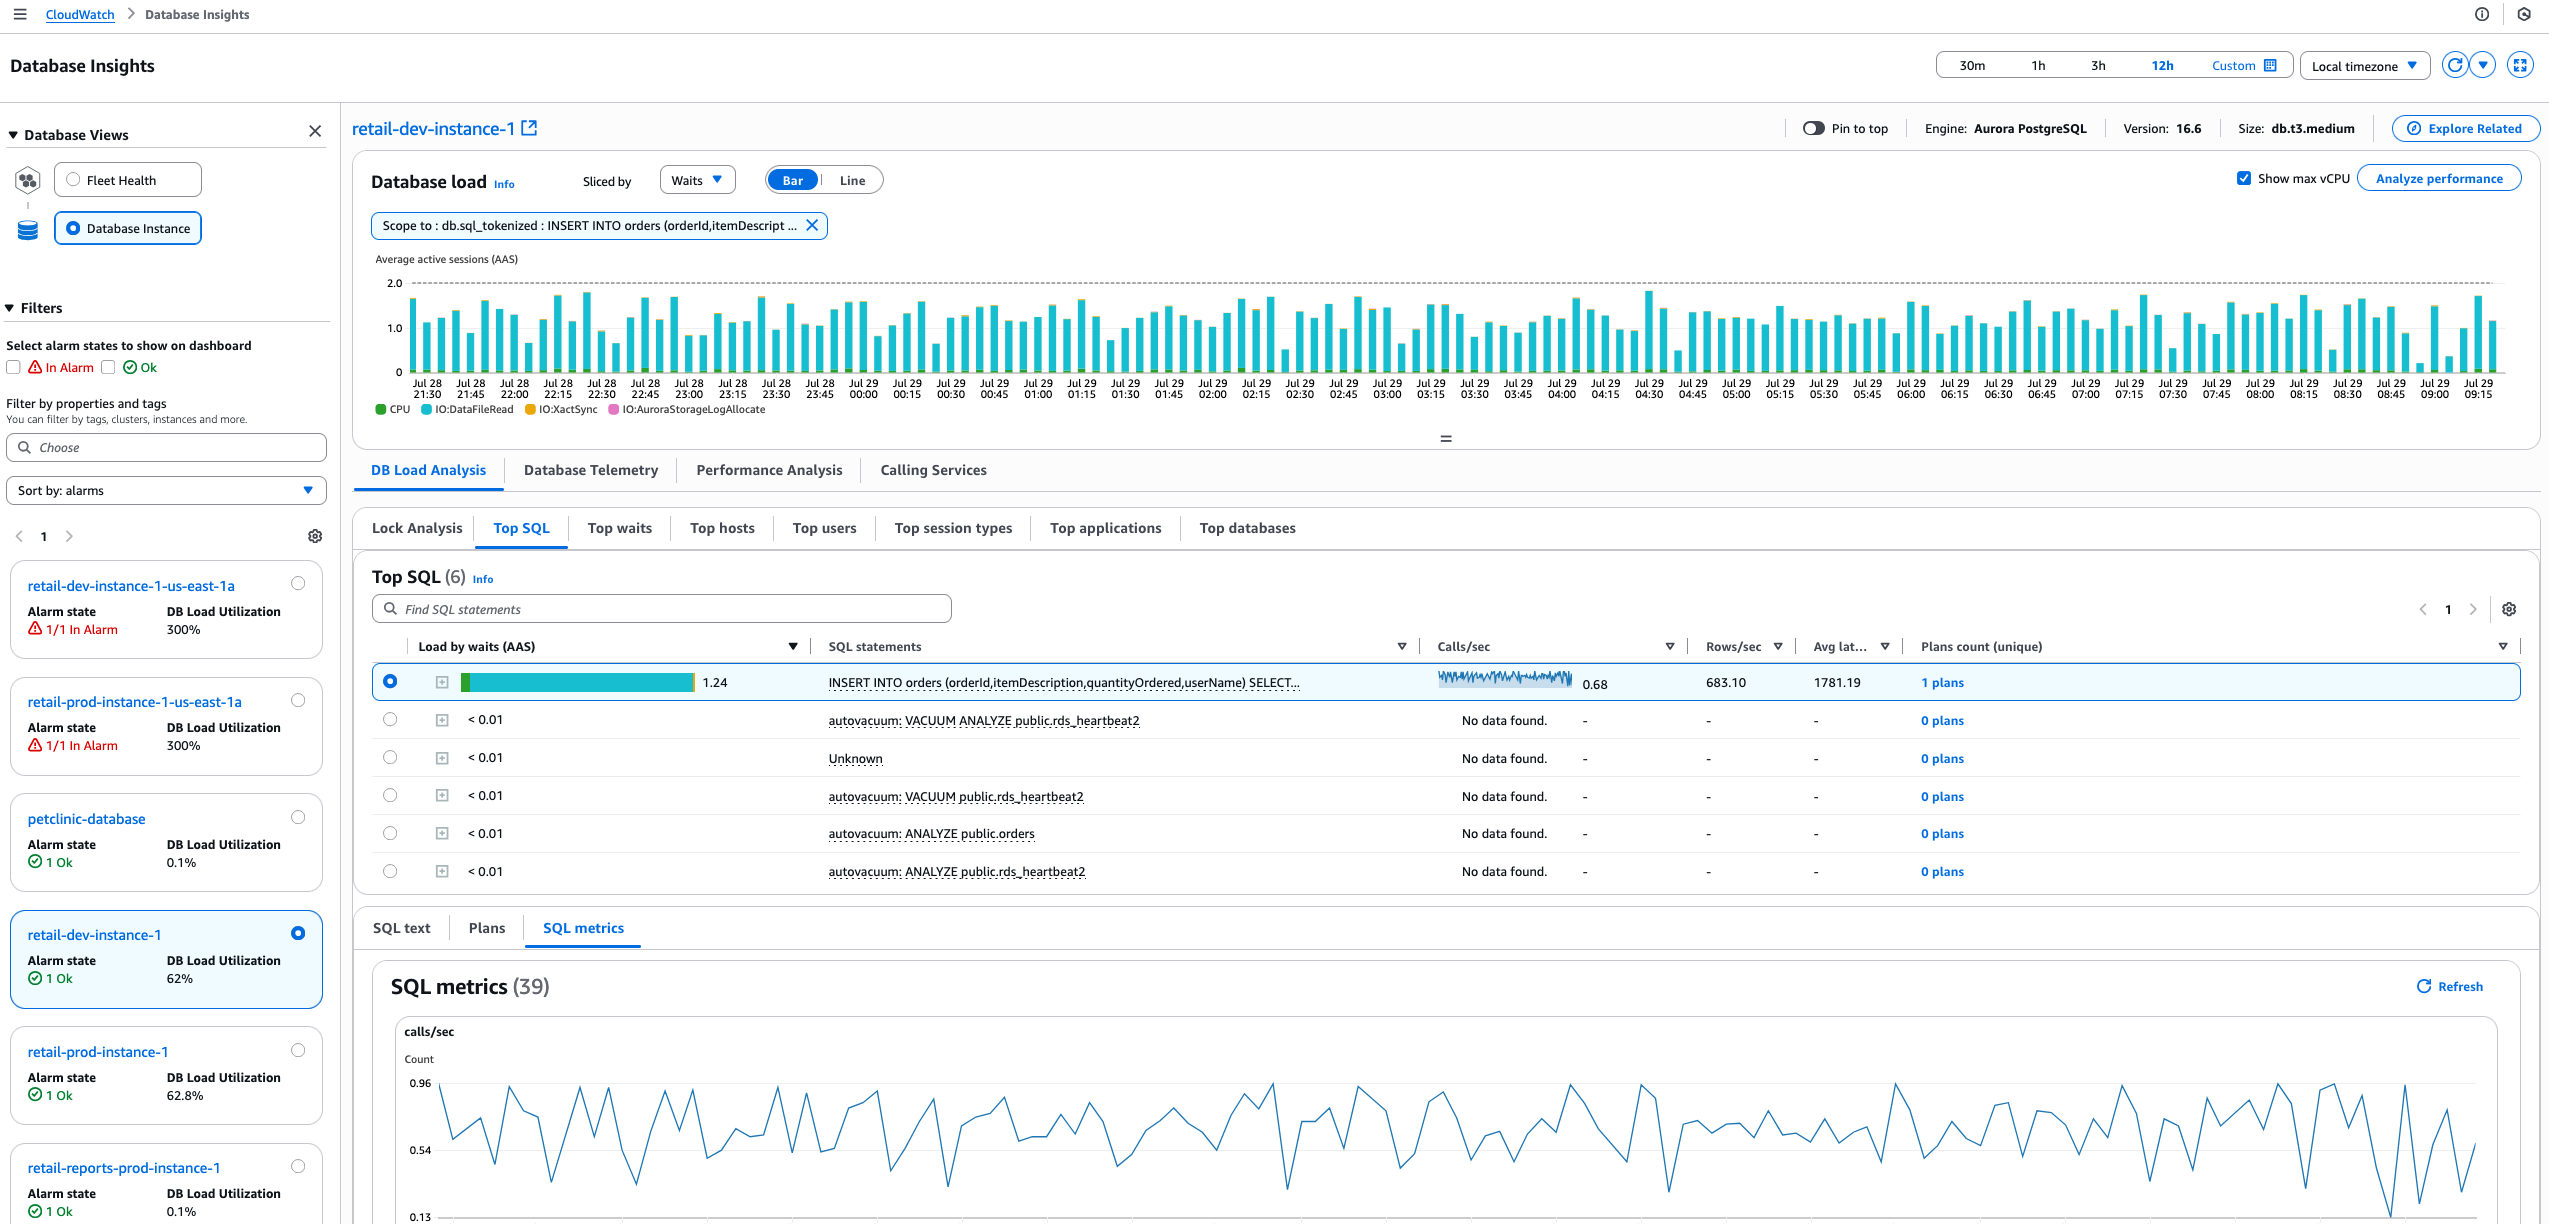2549x1224 pixels.
Task: Open the Sliced by Waits dropdown
Action: pyautogui.click(x=697, y=180)
